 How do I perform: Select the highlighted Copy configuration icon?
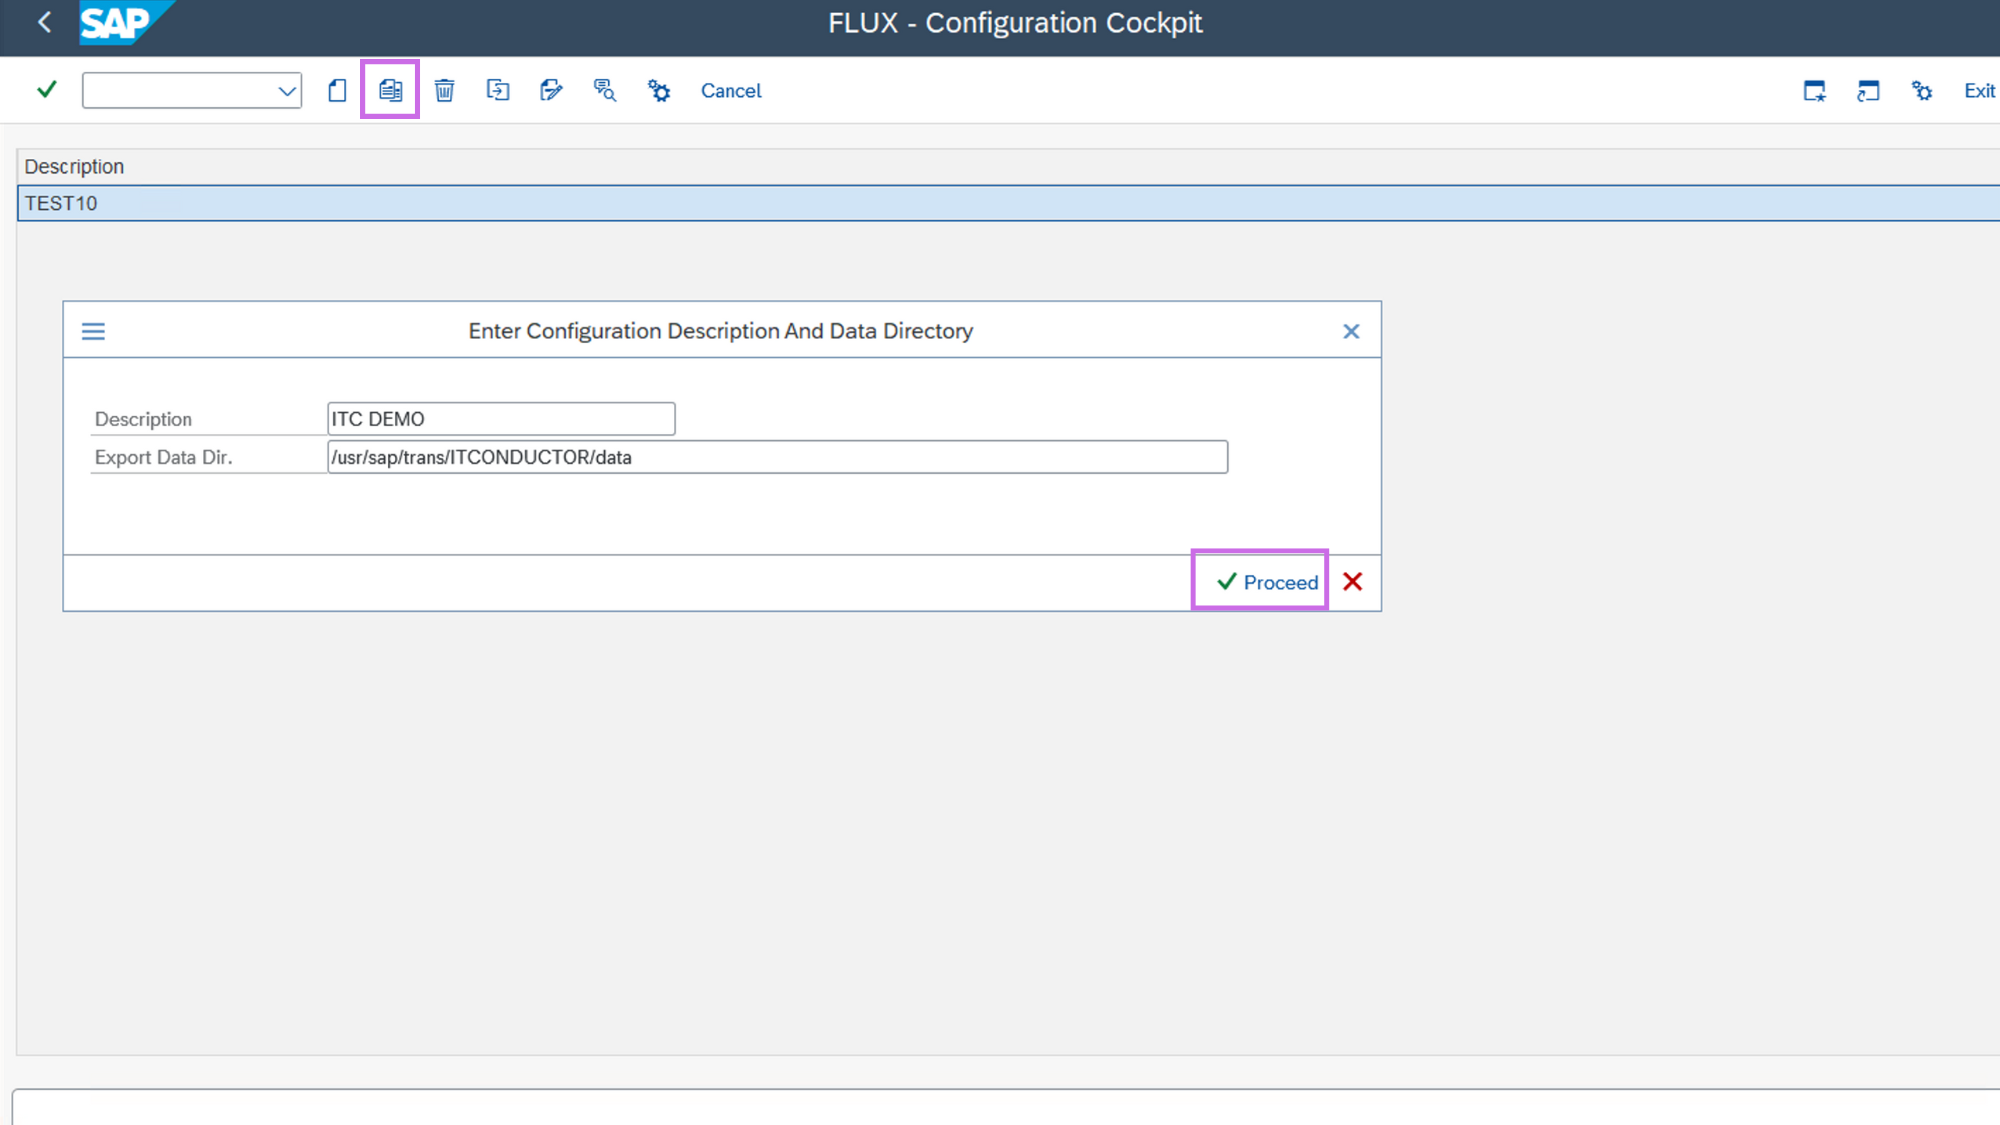(389, 89)
